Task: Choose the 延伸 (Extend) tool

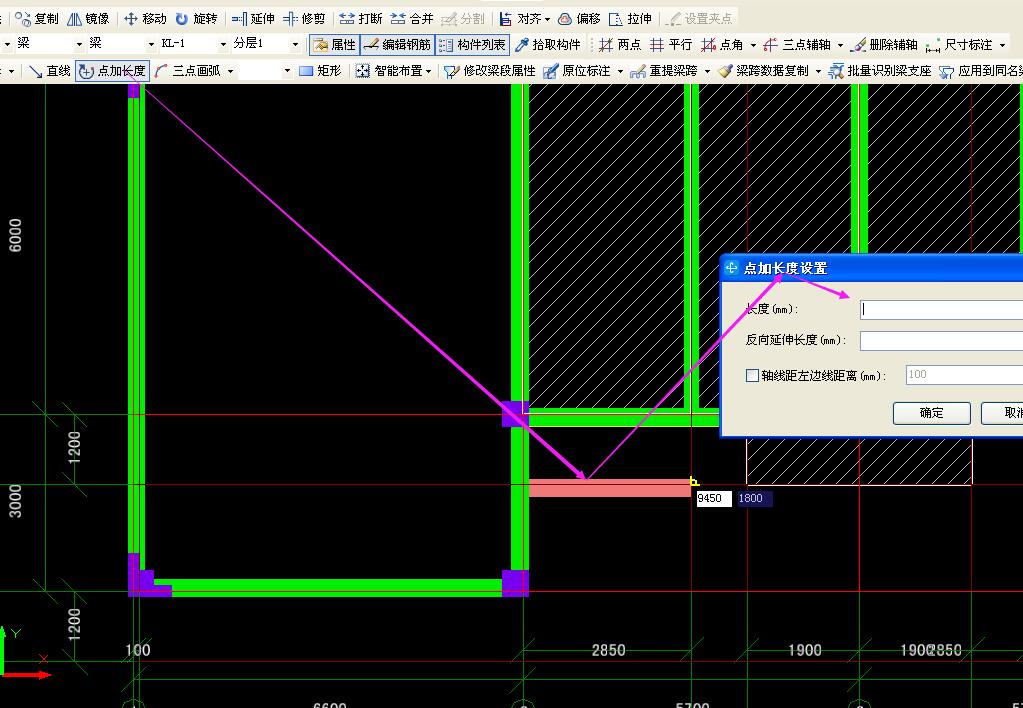Action: [253, 19]
